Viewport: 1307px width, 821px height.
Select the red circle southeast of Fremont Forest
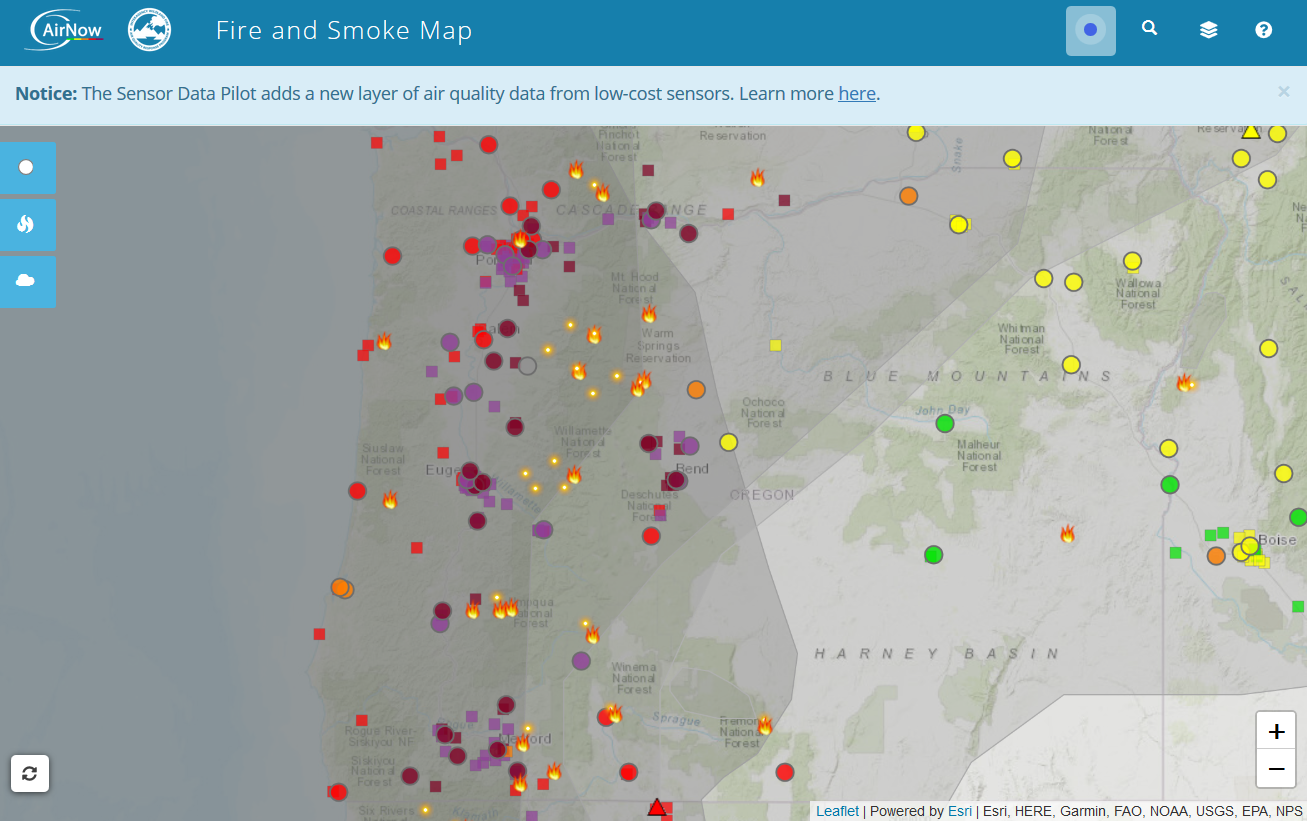[x=785, y=772]
